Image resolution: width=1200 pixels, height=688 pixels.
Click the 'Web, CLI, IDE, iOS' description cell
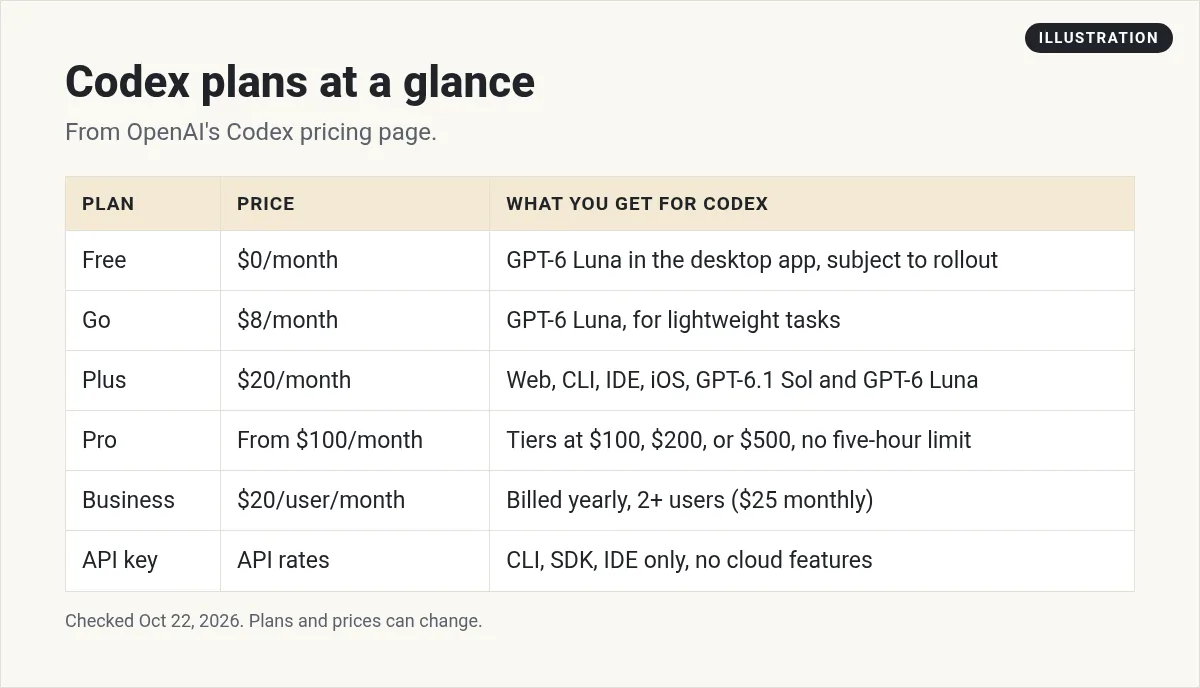coord(812,380)
